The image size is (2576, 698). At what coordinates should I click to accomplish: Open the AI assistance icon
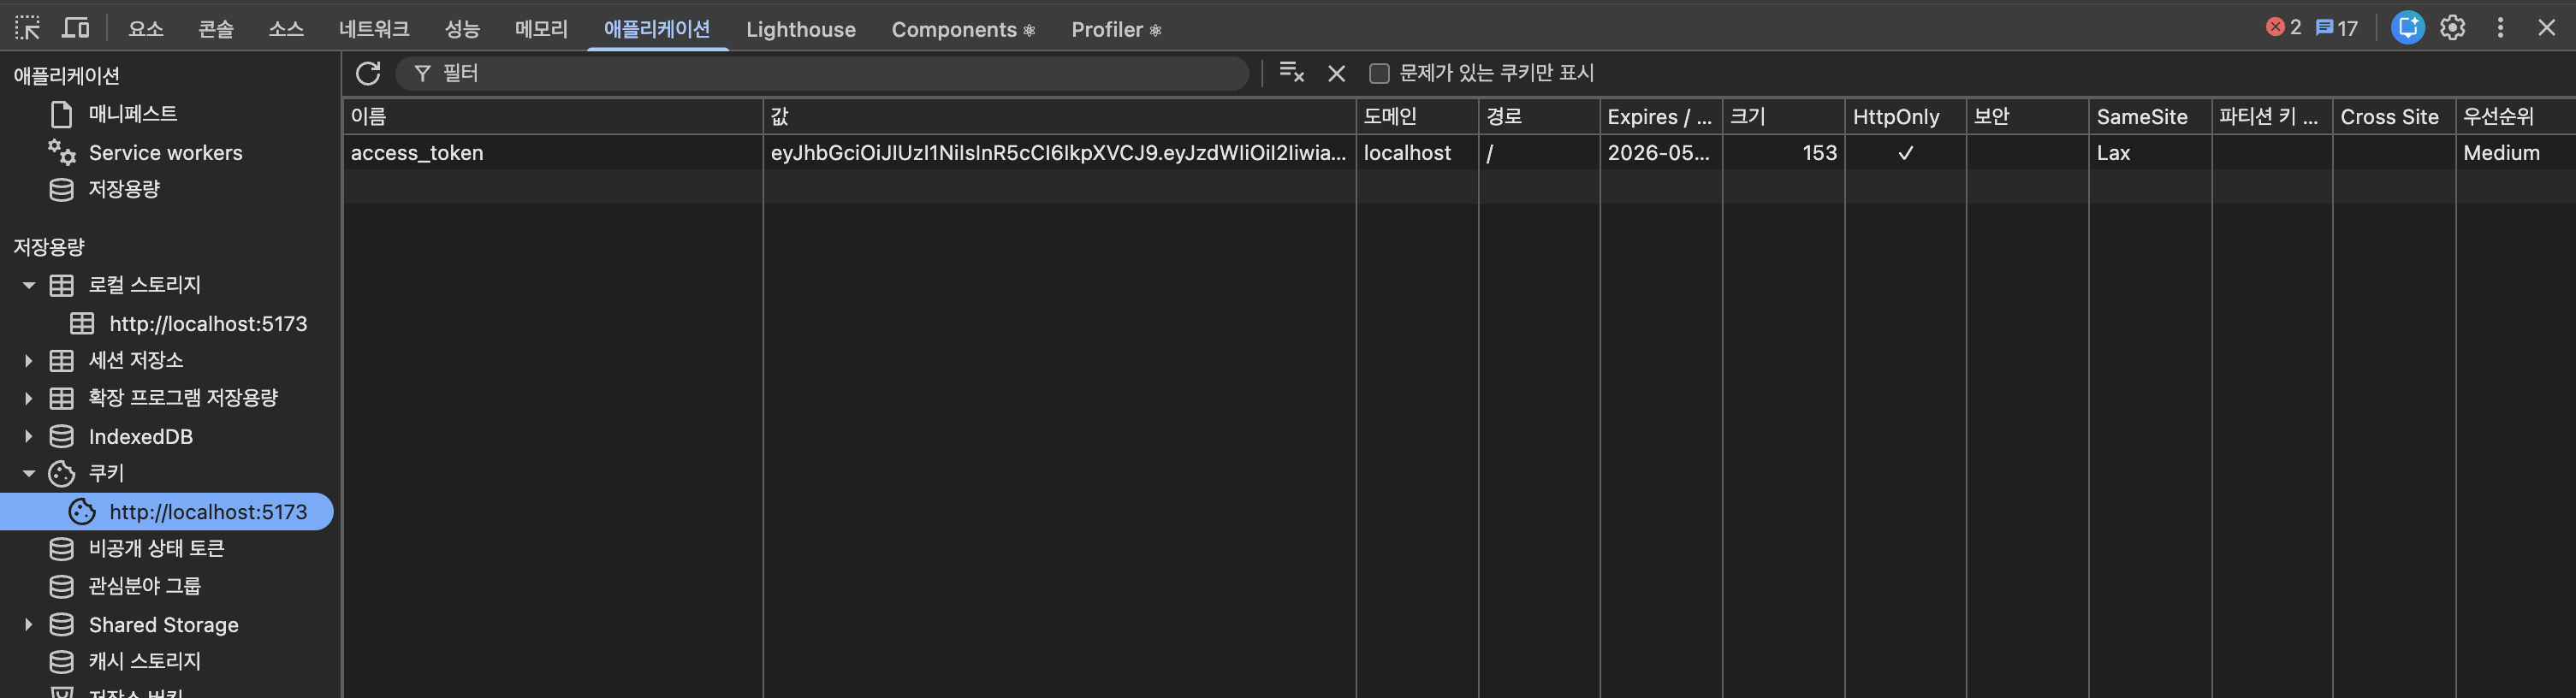click(x=2407, y=28)
